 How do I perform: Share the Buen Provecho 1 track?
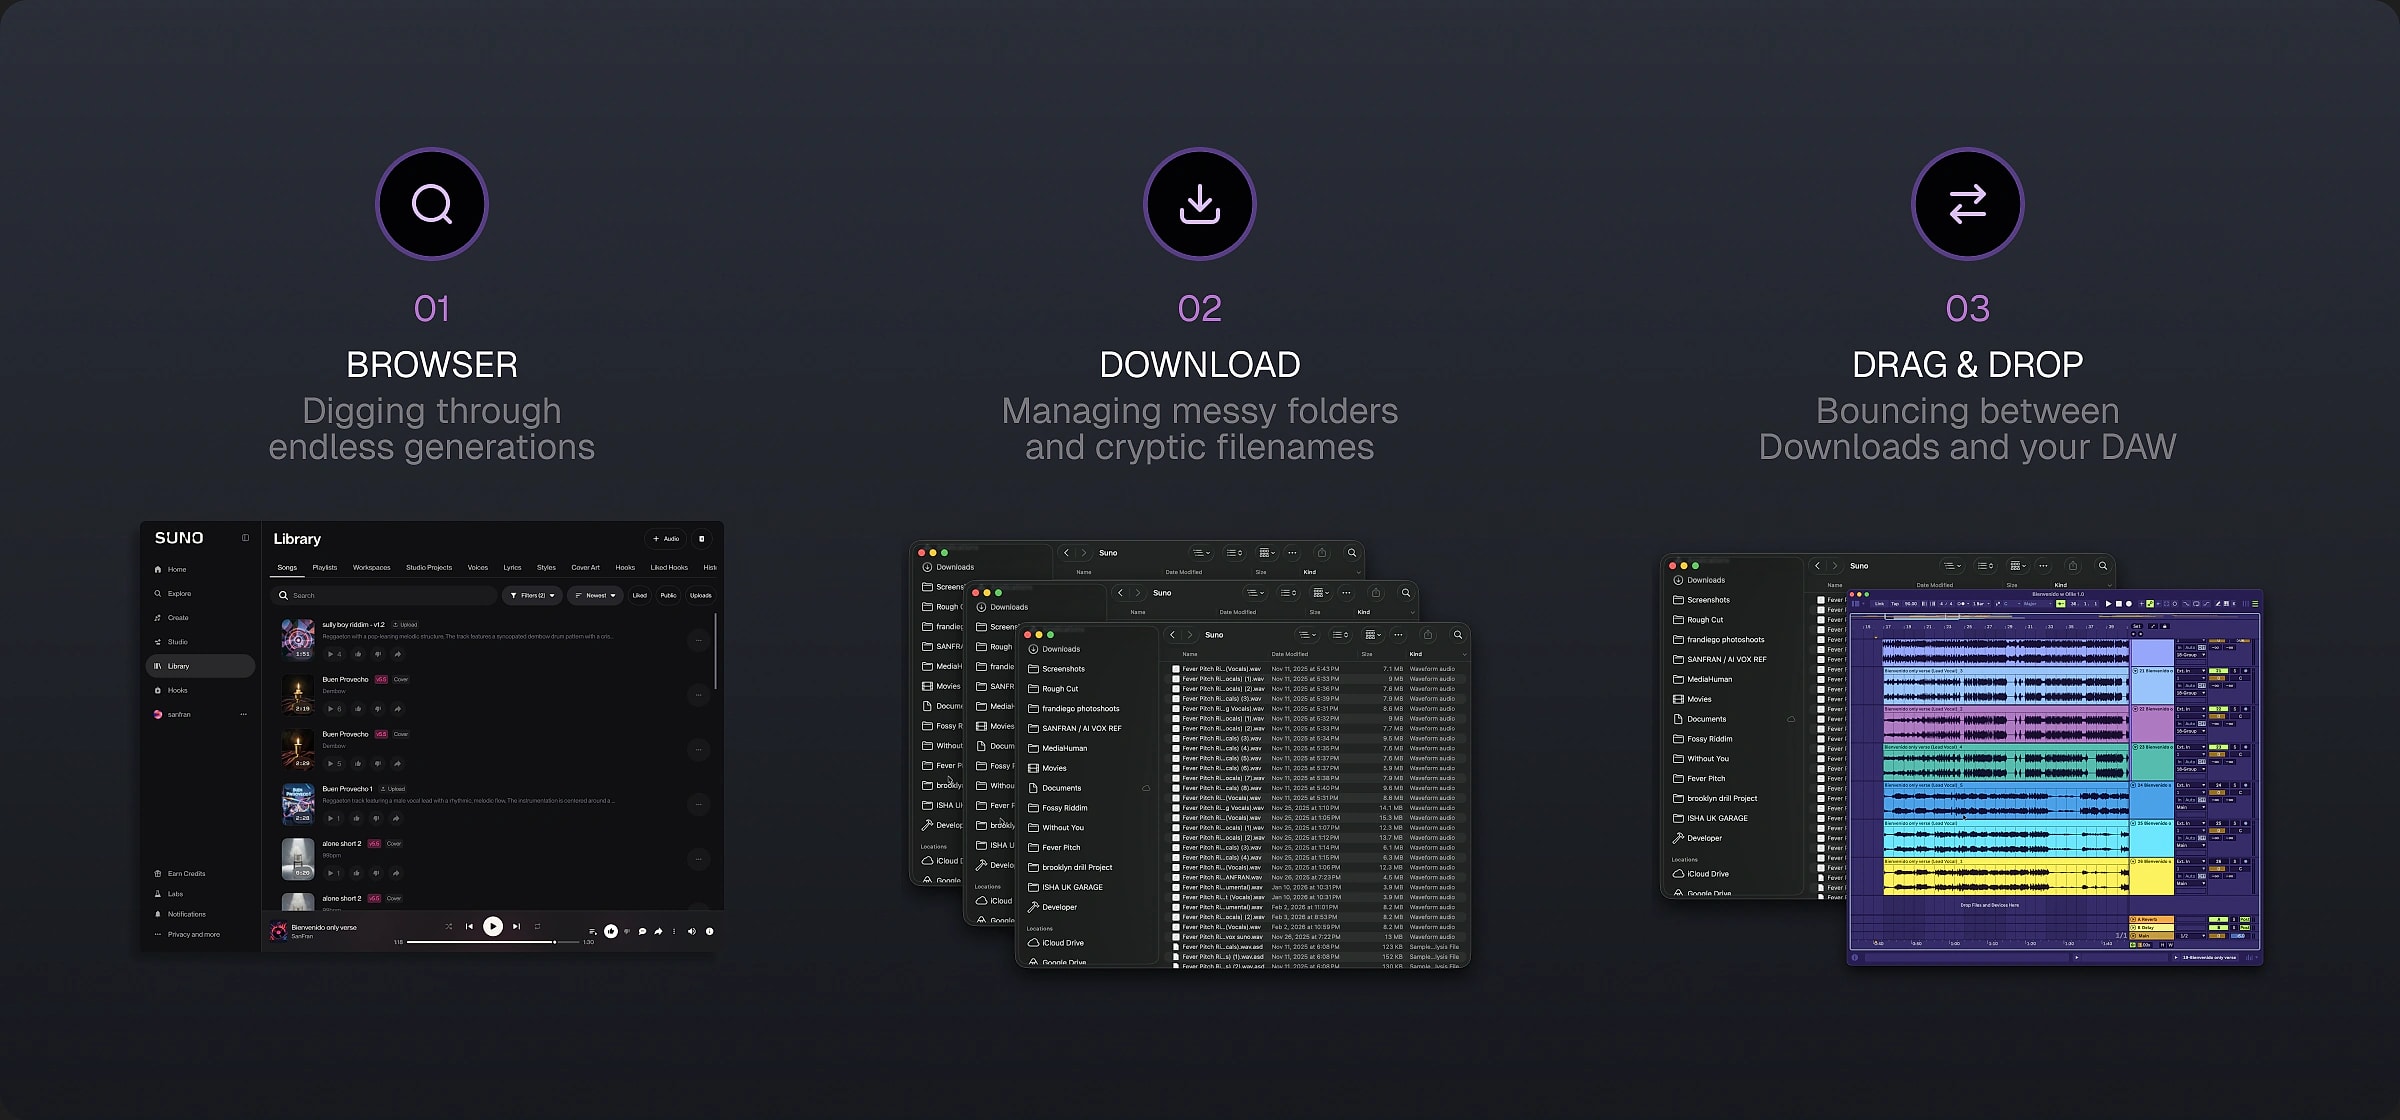click(x=398, y=818)
